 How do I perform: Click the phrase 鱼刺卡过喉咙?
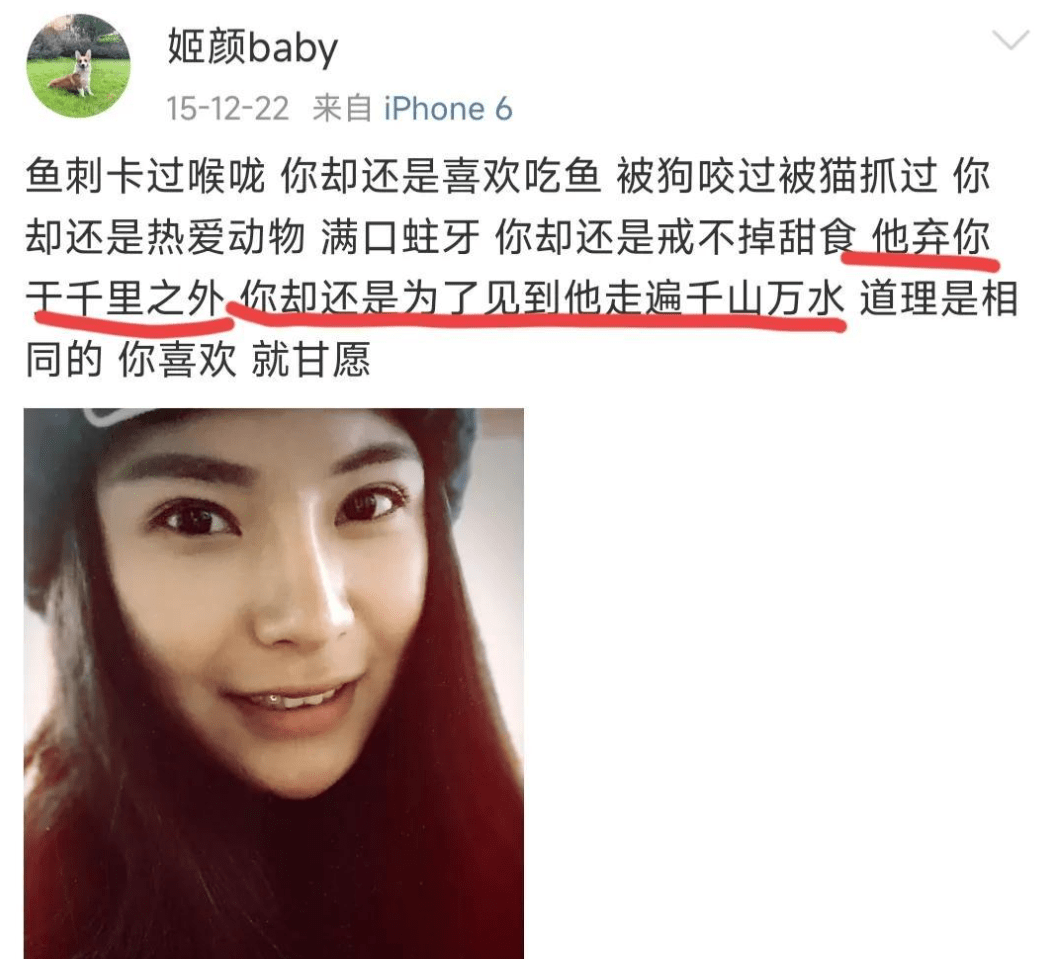[x=145, y=176]
